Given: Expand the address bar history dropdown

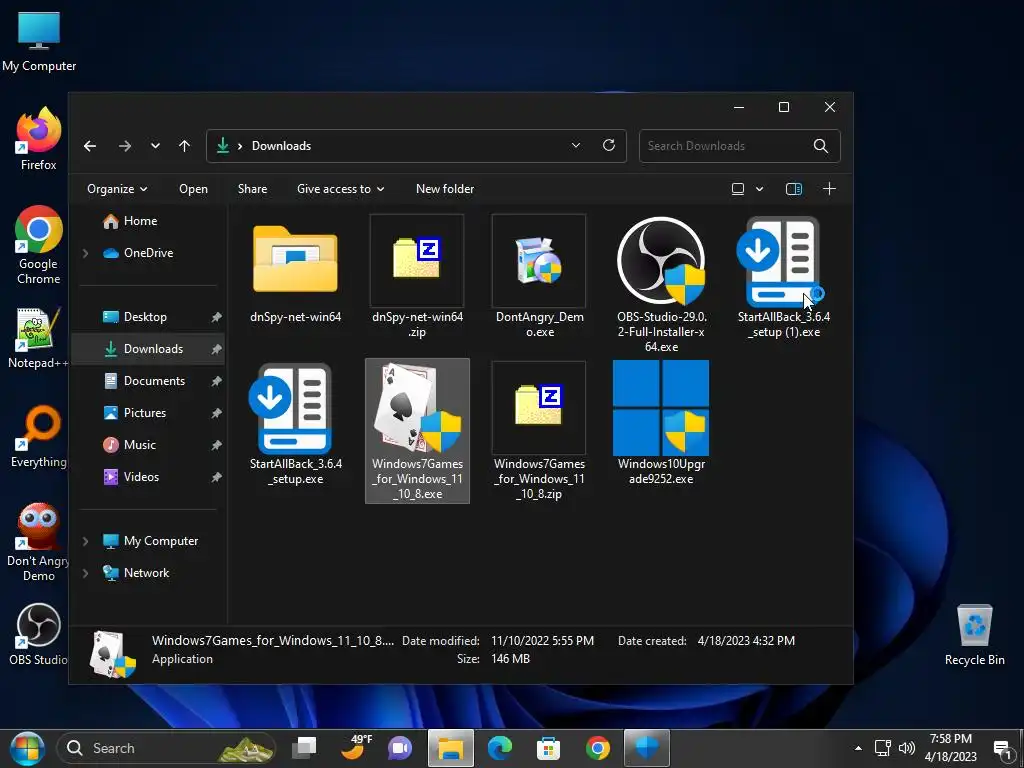Looking at the screenshot, I should point(575,146).
